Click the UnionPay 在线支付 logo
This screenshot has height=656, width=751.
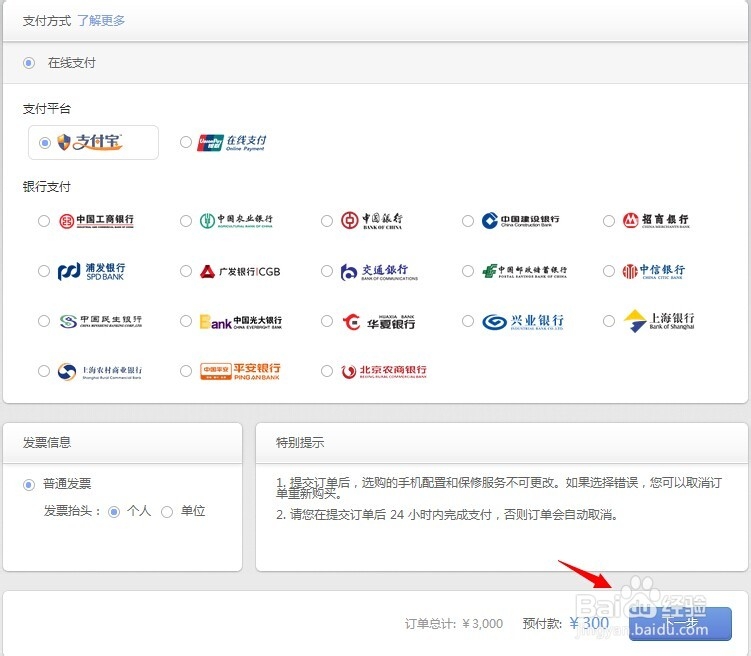coord(232,142)
